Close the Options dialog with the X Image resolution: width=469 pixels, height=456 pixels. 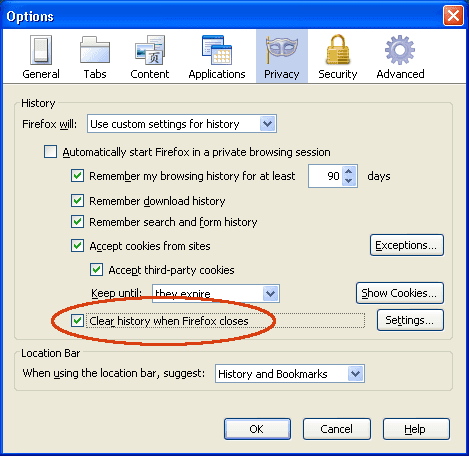[453, 15]
